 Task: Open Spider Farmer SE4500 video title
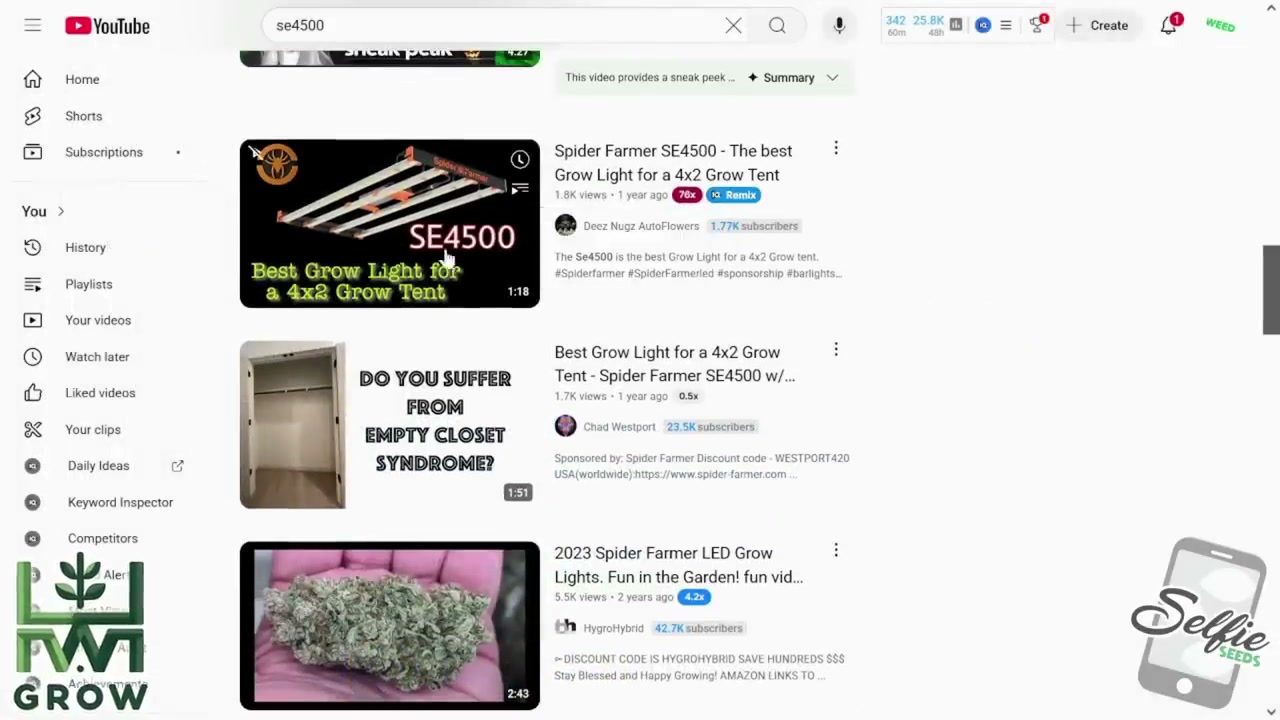click(x=673, y=163)
